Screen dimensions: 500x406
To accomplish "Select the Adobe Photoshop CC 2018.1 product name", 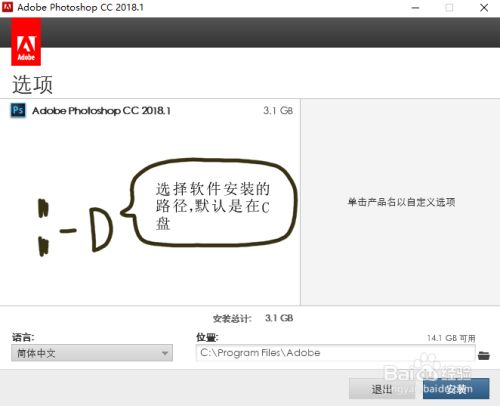I will point(101,111).
